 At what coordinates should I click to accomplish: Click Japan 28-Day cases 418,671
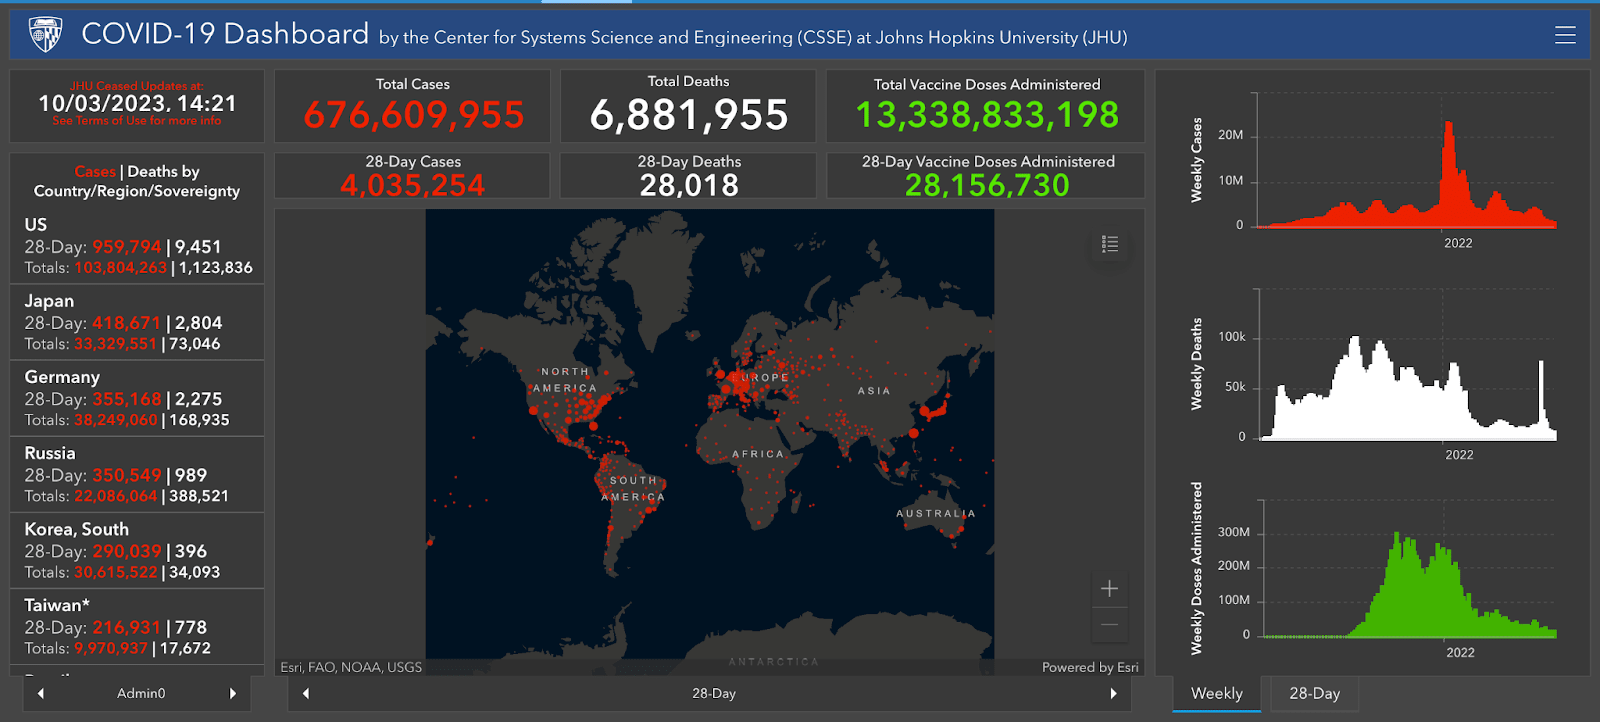point(126,323)
